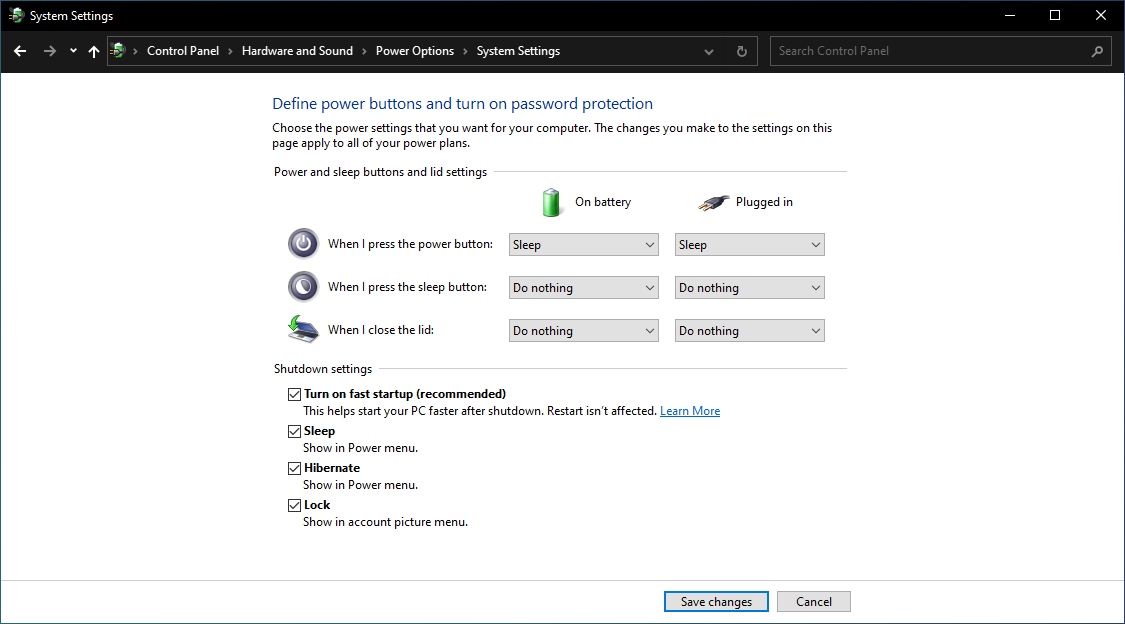Click the sleep button moon icon

[x=303, y=287]
